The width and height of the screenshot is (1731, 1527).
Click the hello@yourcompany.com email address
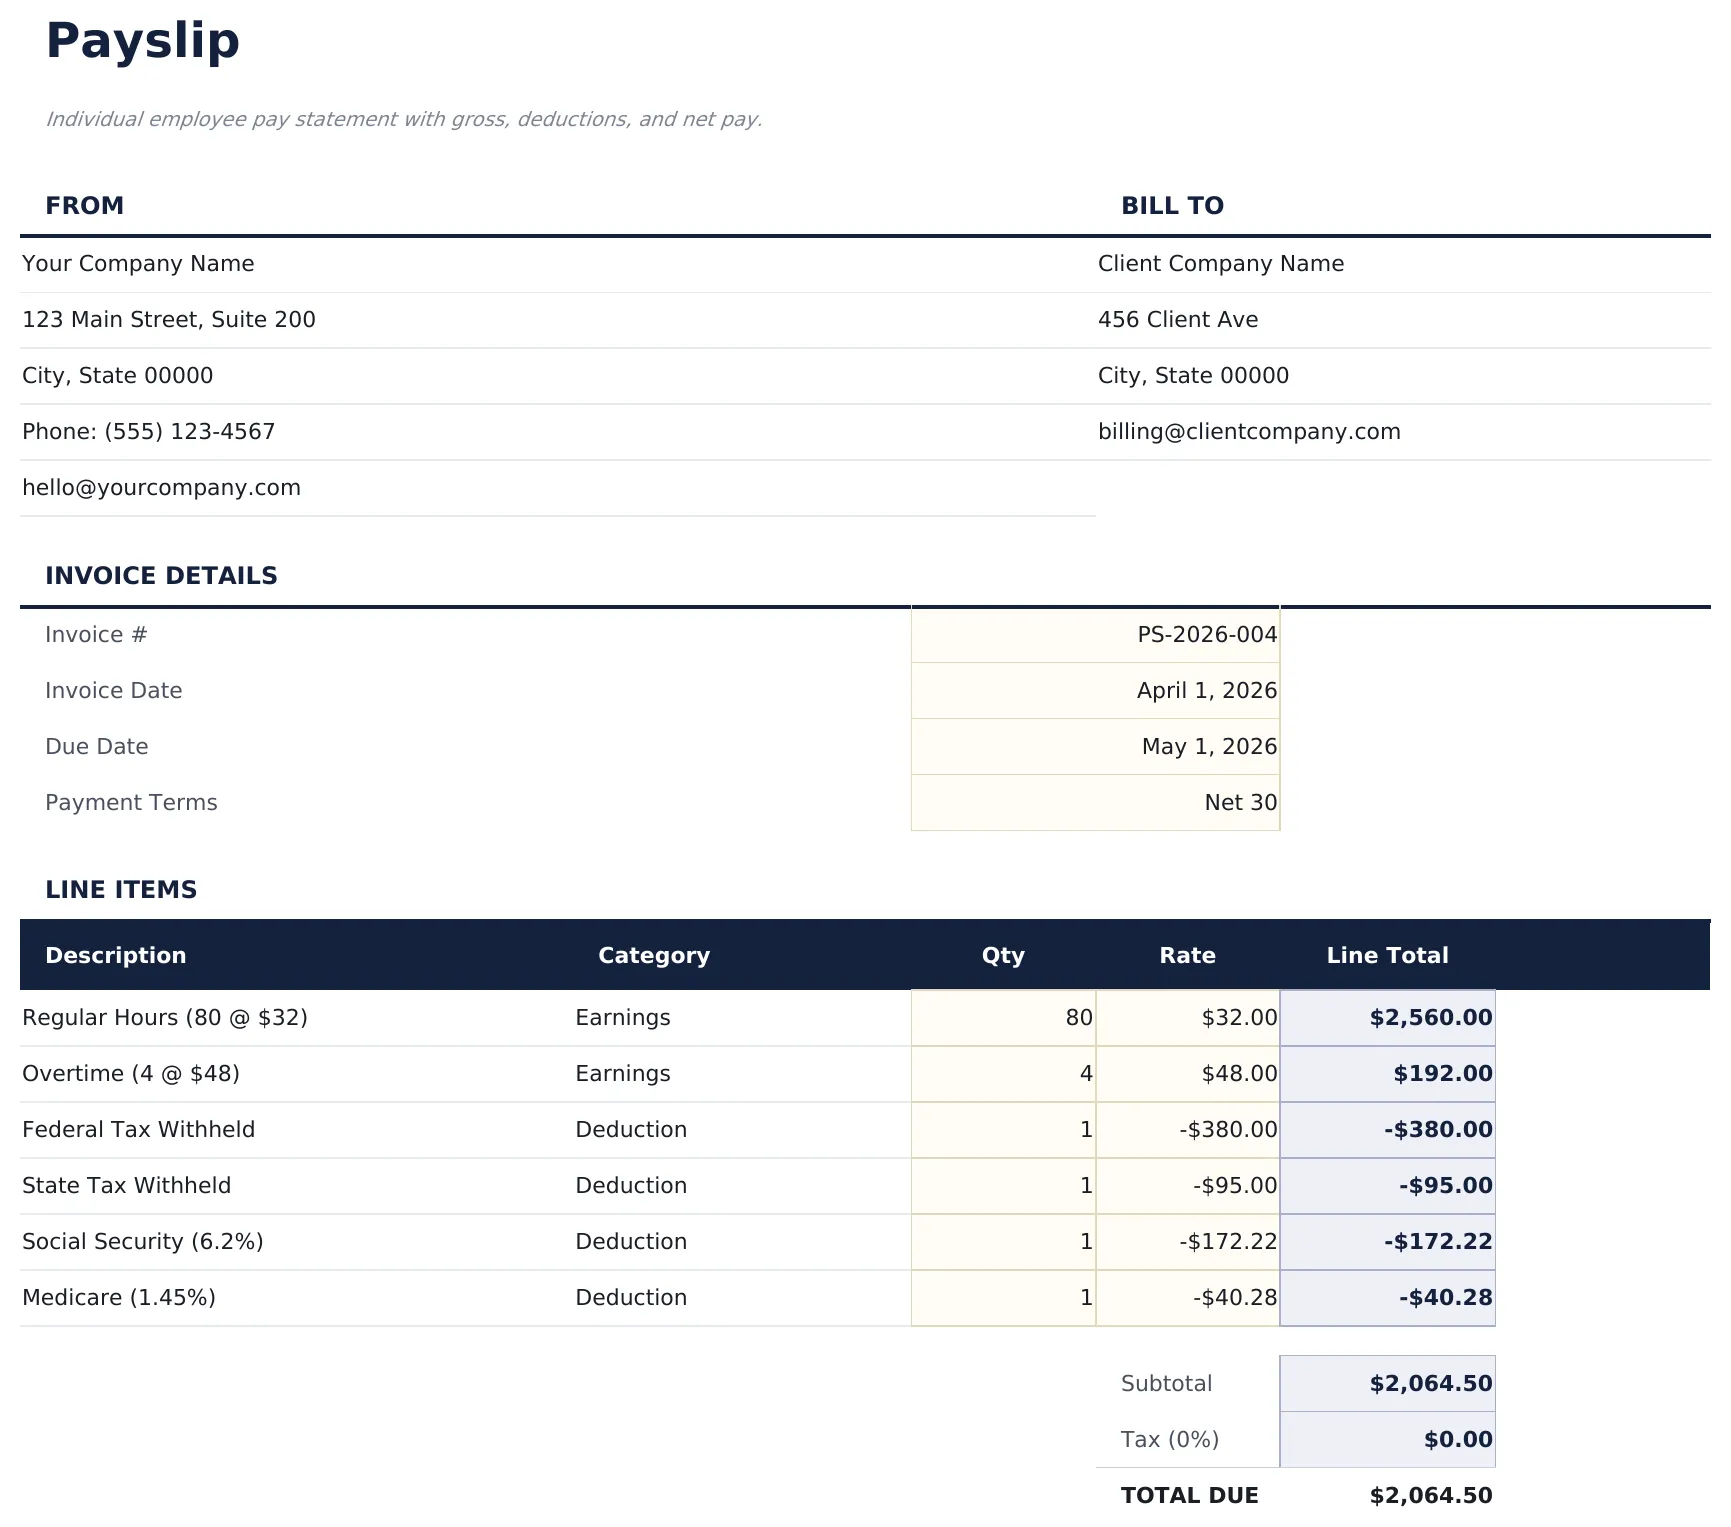[160, 487]
